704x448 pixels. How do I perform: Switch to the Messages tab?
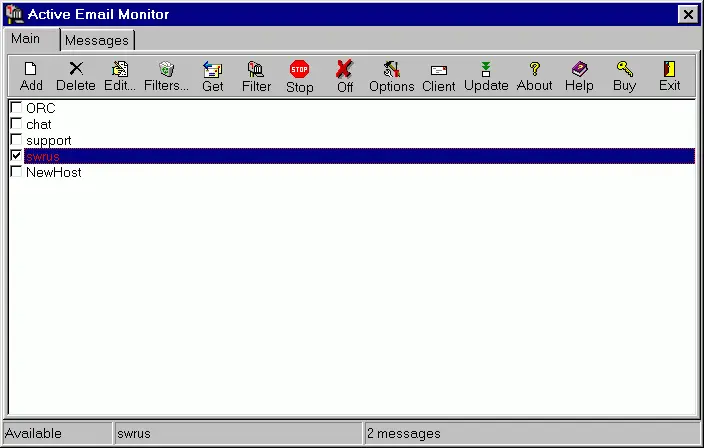click(x=97, y=40)
